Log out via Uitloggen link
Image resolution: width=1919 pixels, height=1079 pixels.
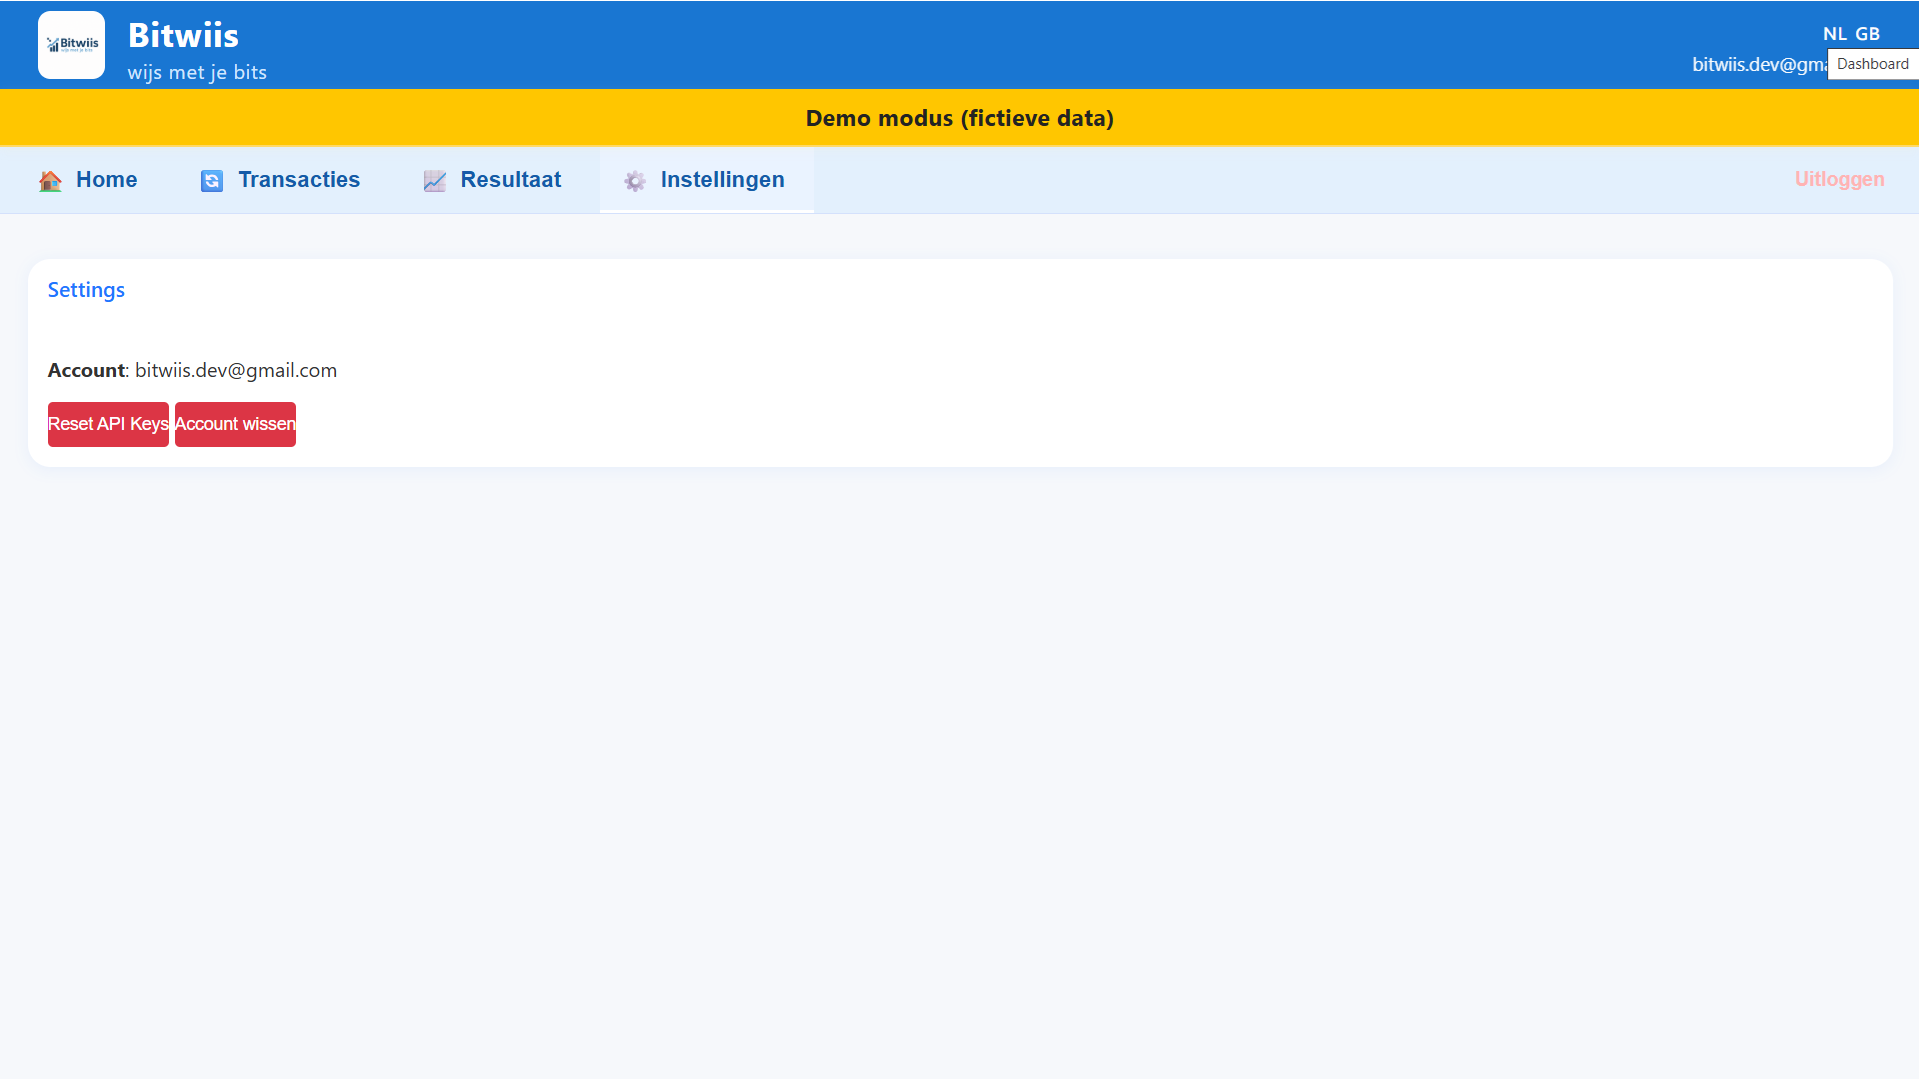point(1838,179)
